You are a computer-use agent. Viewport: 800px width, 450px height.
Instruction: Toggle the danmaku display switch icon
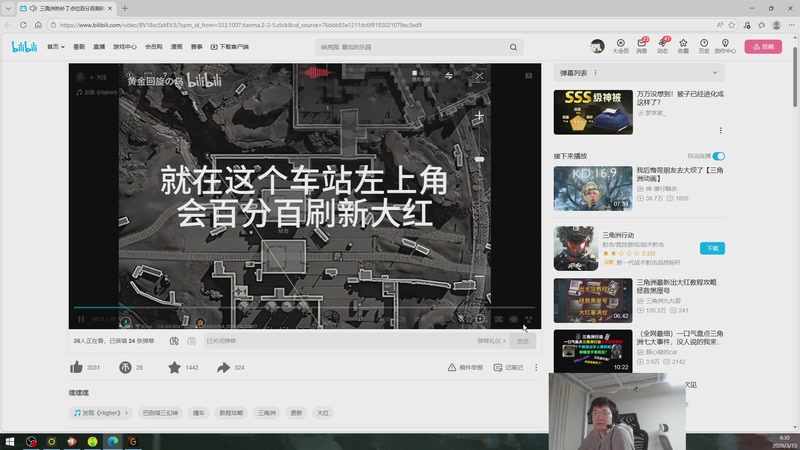[x=174, y=341]
